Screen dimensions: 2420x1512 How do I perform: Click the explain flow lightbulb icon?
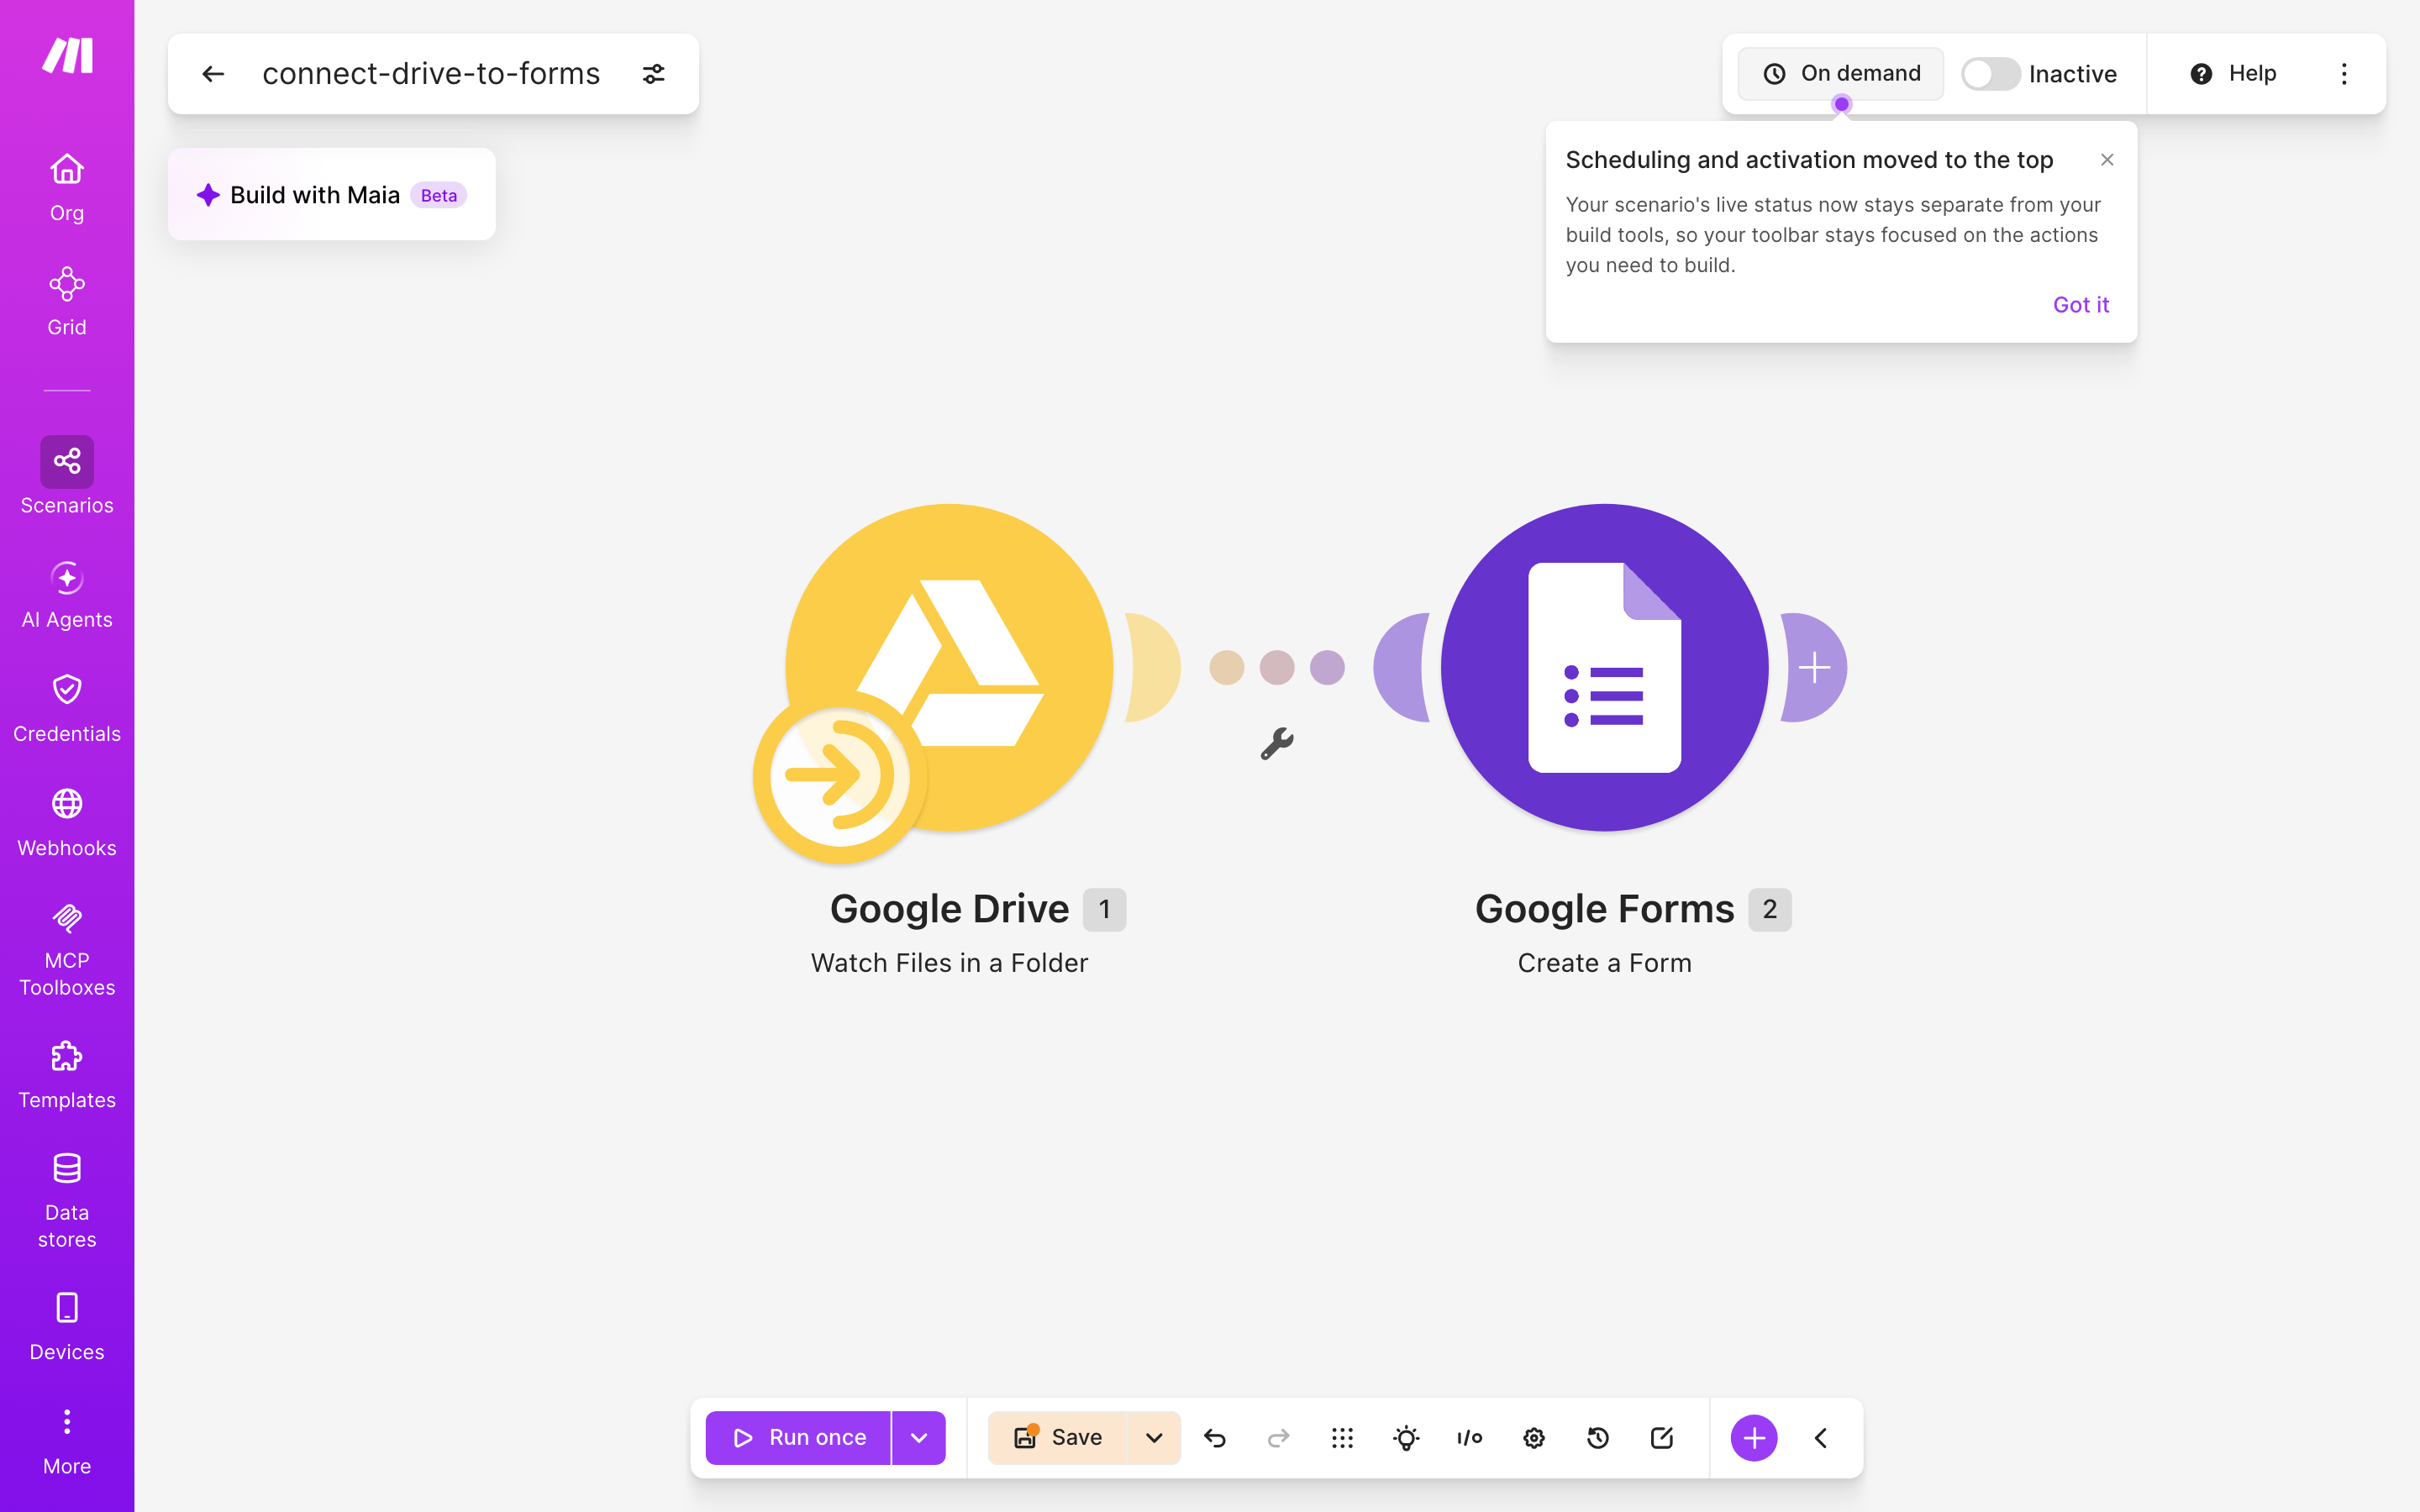click(1406, 1438)
